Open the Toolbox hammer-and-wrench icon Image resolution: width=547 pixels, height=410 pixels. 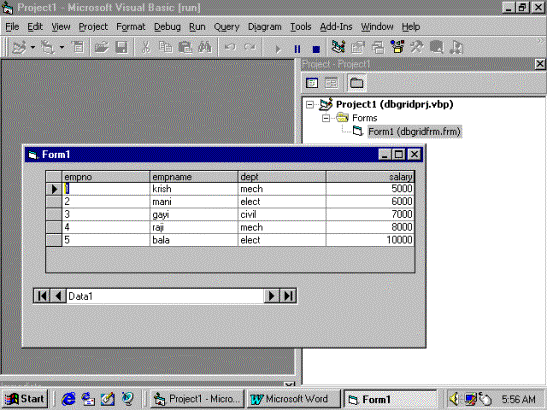pos(417,47)
